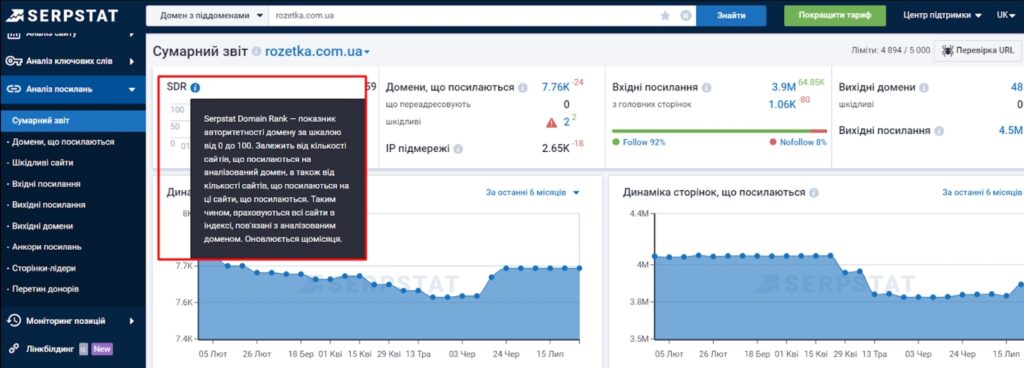Click the SDR info icon
Screen dimensions: 1024x368
point(195,87)
